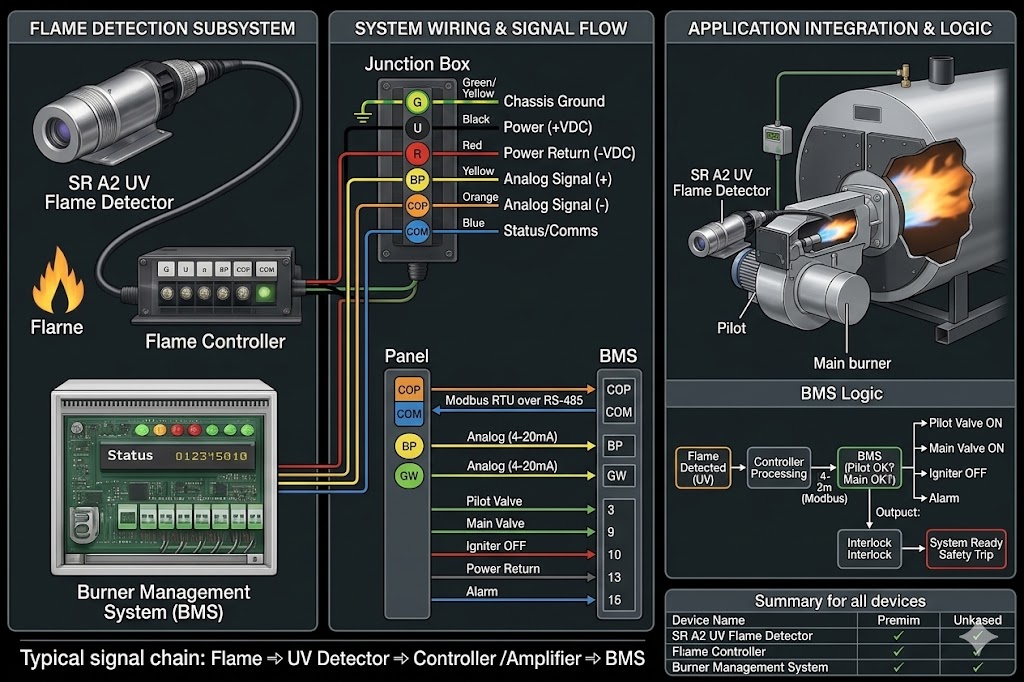Click the Interlock Interlock logic block
This screenshot has width=1024, height=682.
tap(869, 549)
